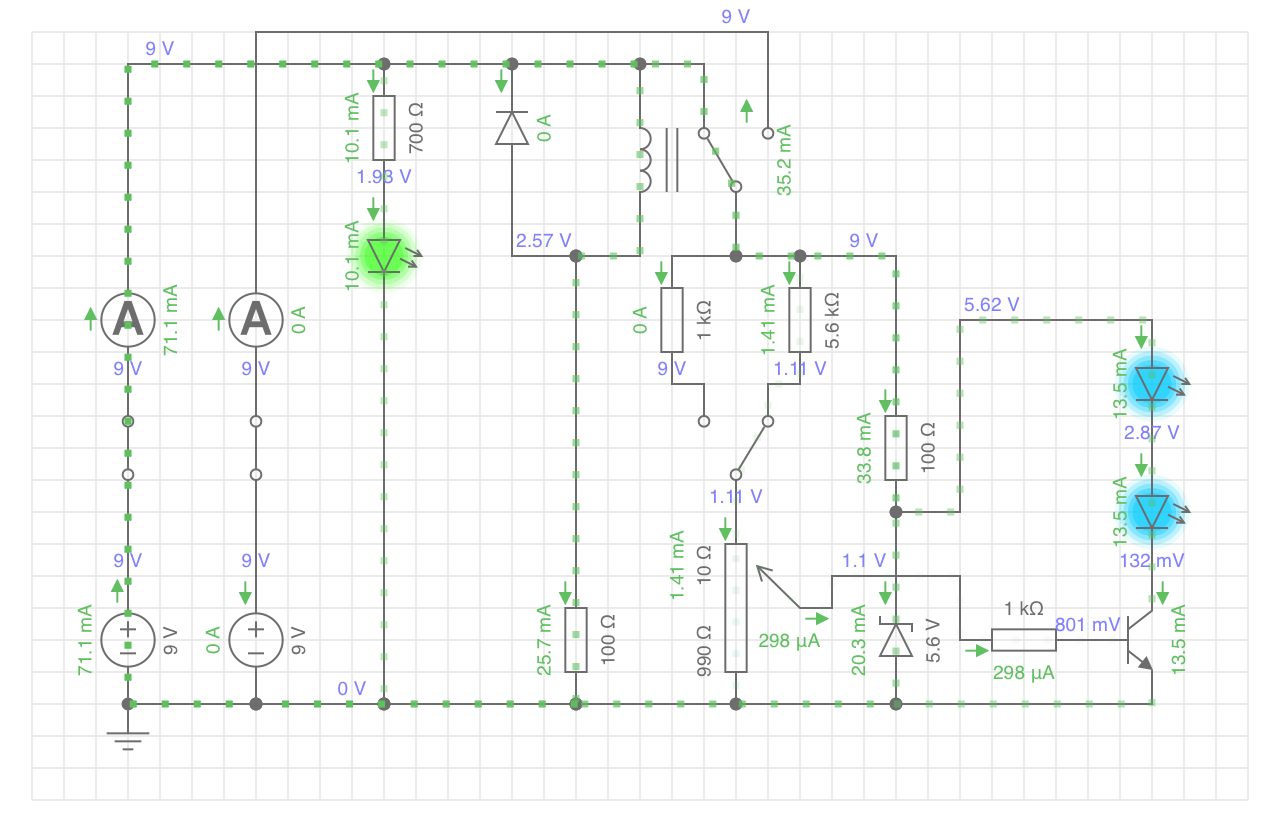Select the glowing green LED
The width and height of the screenshot is (1280, 832).
[x=384, y=255]
